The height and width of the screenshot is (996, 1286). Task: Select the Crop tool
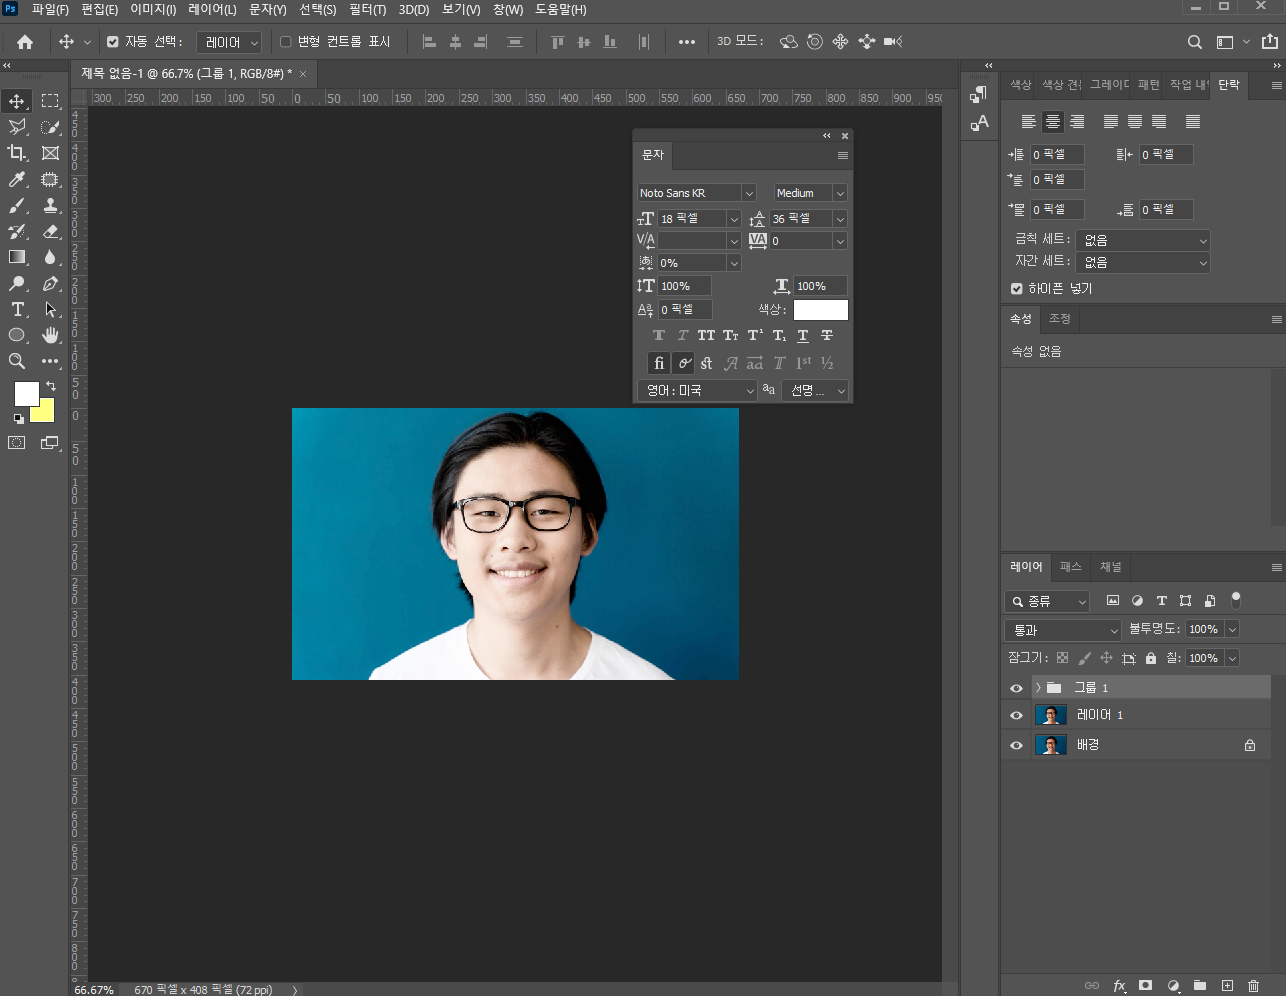pyautogui.click(x=17, y=153)
